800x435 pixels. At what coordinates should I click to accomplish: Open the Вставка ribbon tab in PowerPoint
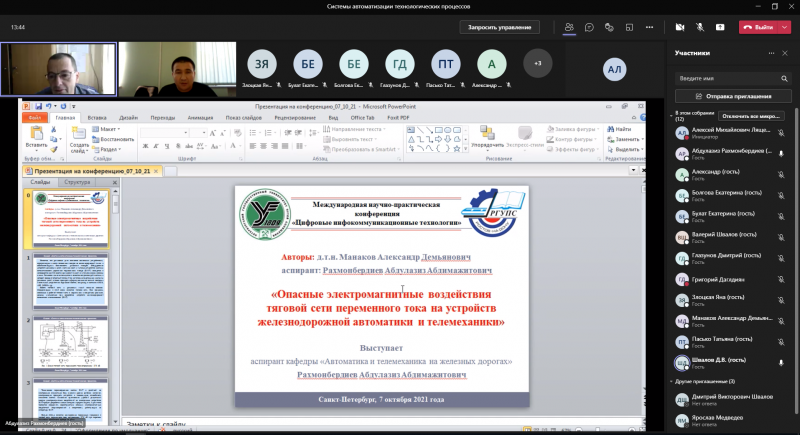click(98, 117)
